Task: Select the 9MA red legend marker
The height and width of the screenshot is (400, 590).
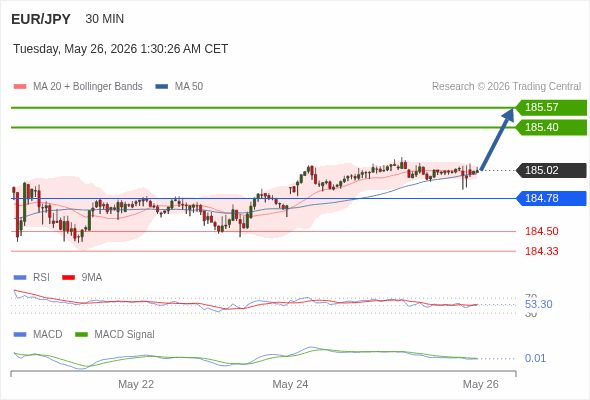Action: point(68,278)
